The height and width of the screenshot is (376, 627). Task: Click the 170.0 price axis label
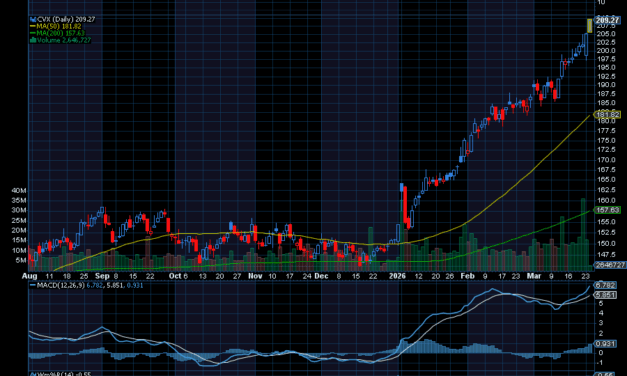(x=606, y=160)
